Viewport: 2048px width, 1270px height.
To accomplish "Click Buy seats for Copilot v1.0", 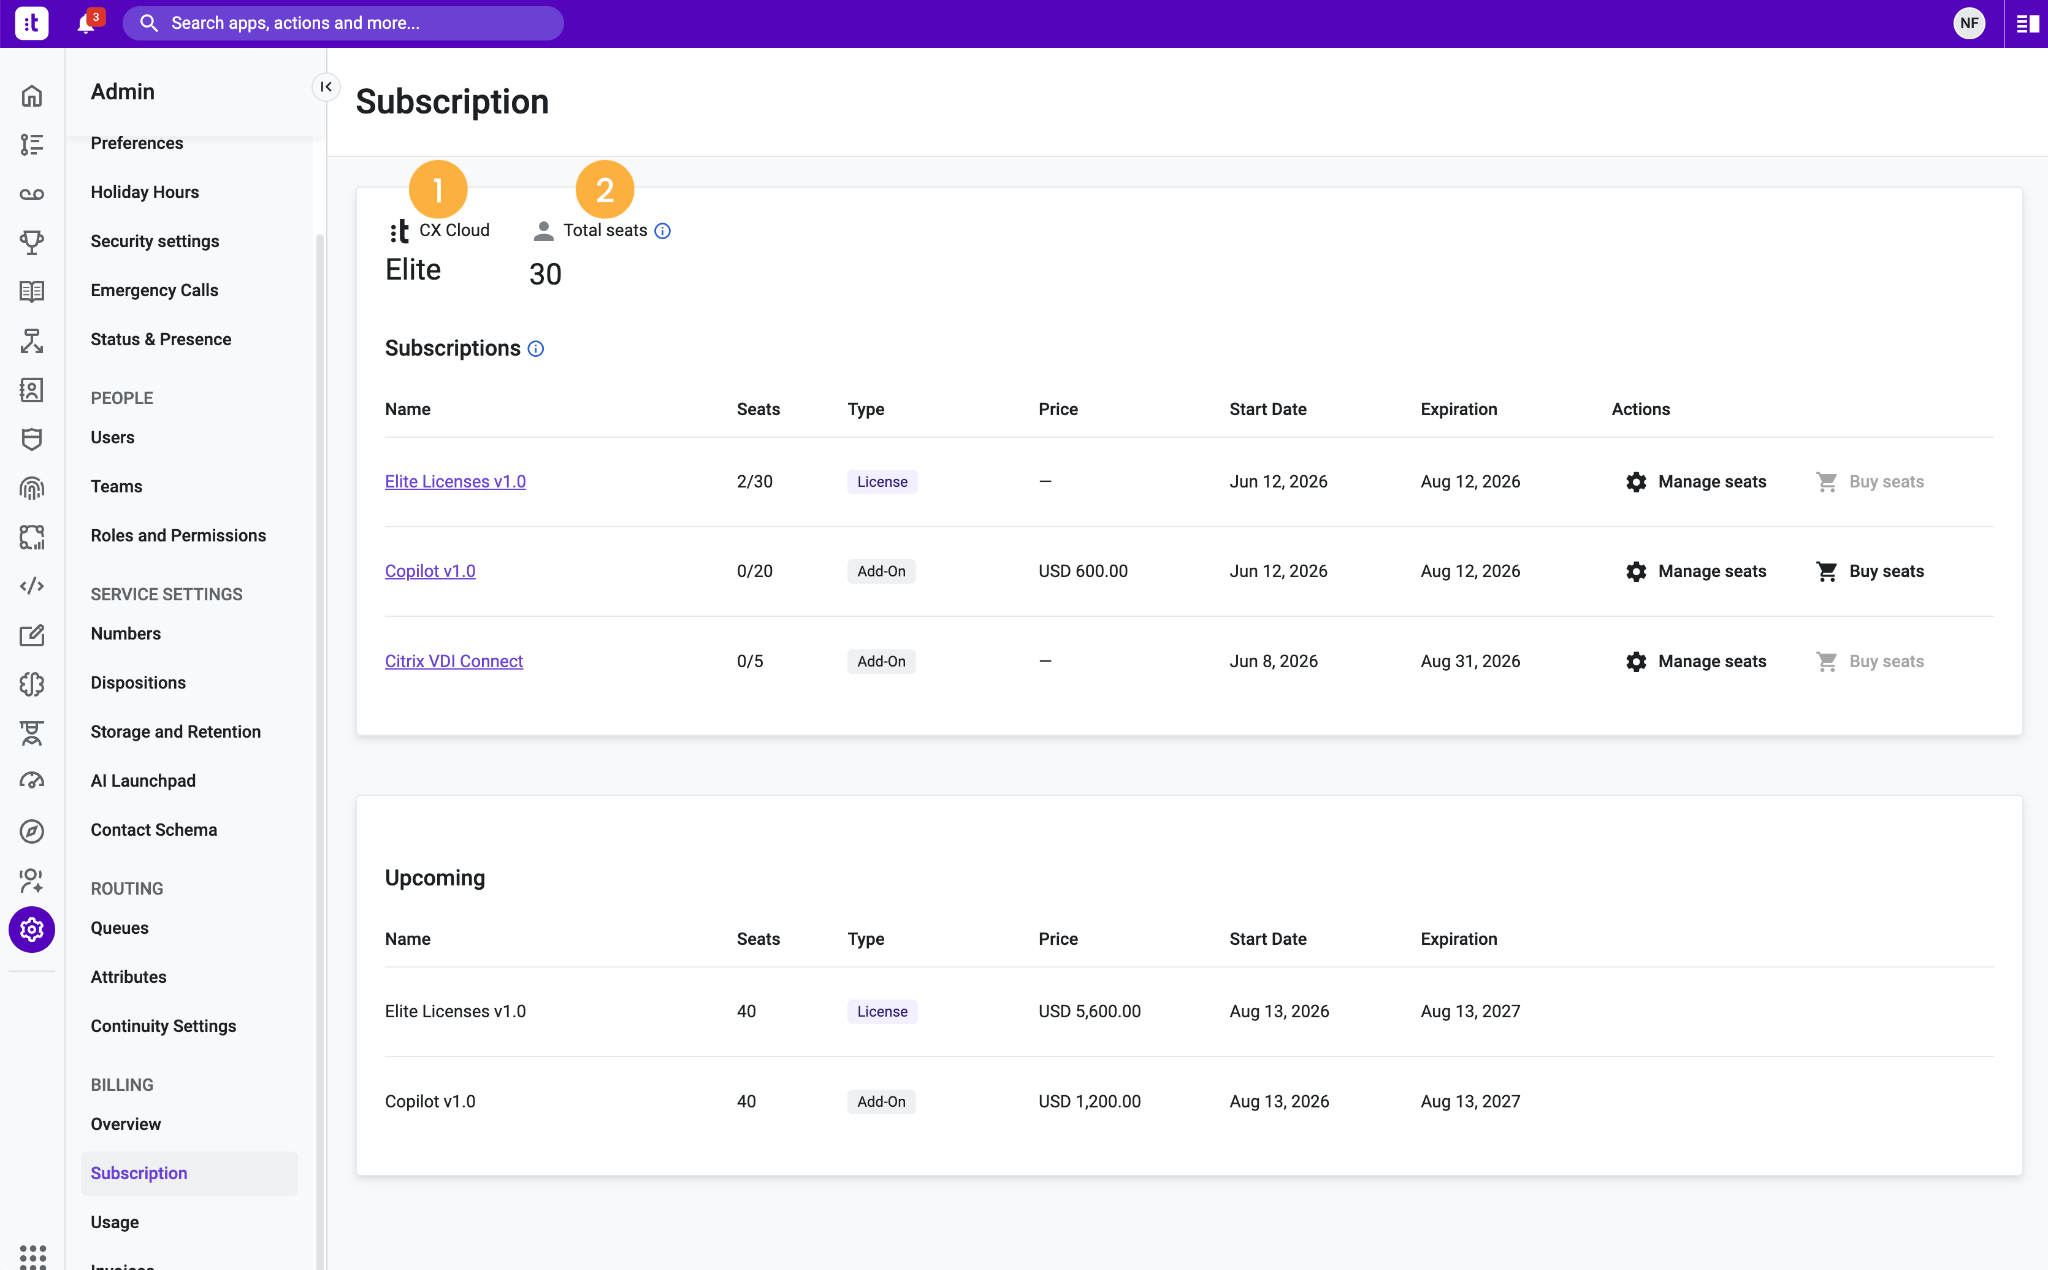I will click(1870, 571).
